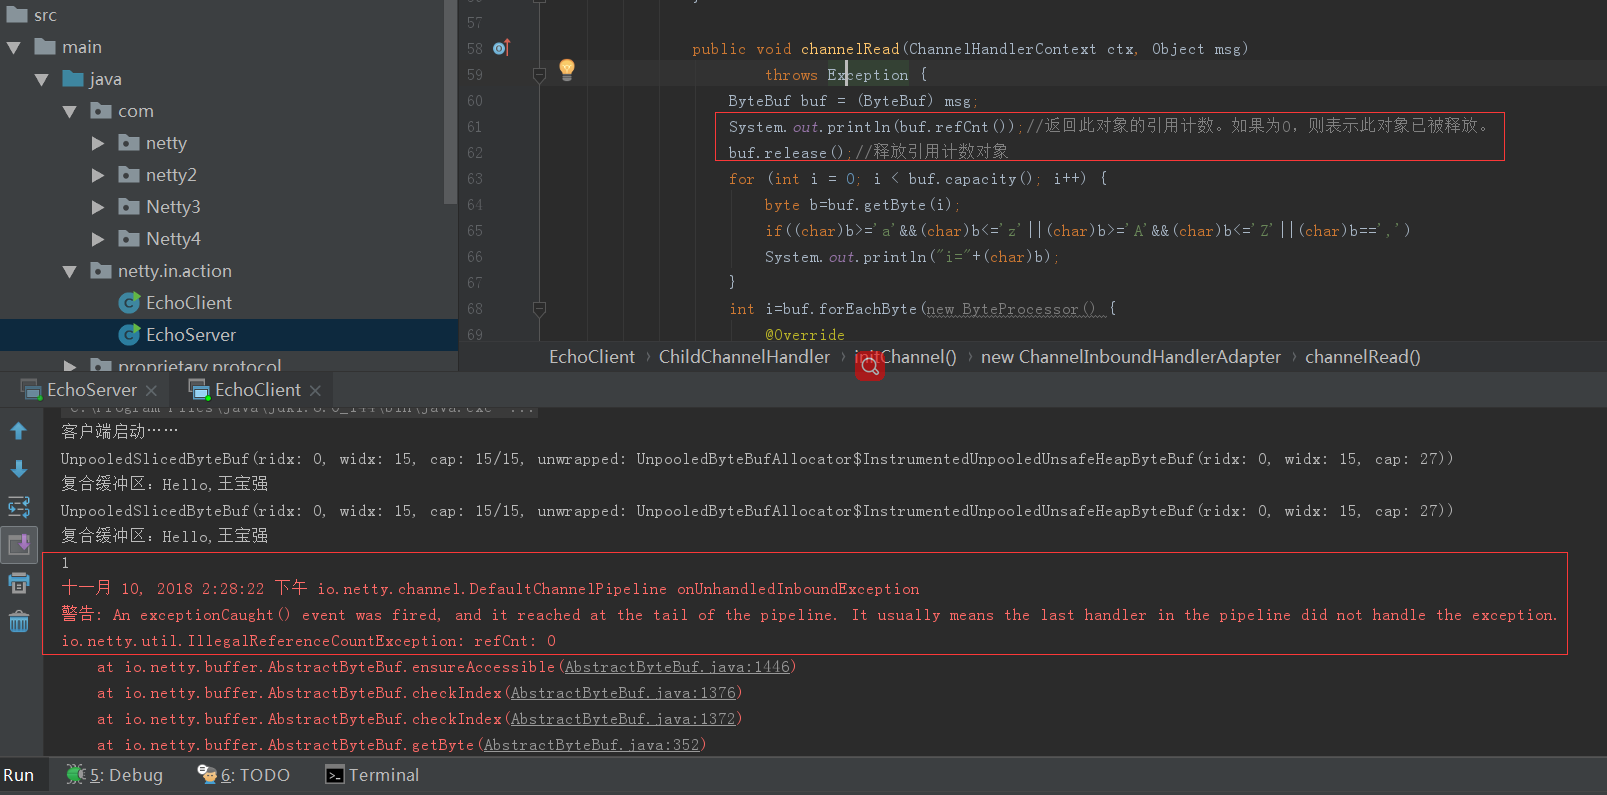Click the down arrow icon in the Run console toolbar
Viewport: 1607px width, 795px height.
point(18,469)
